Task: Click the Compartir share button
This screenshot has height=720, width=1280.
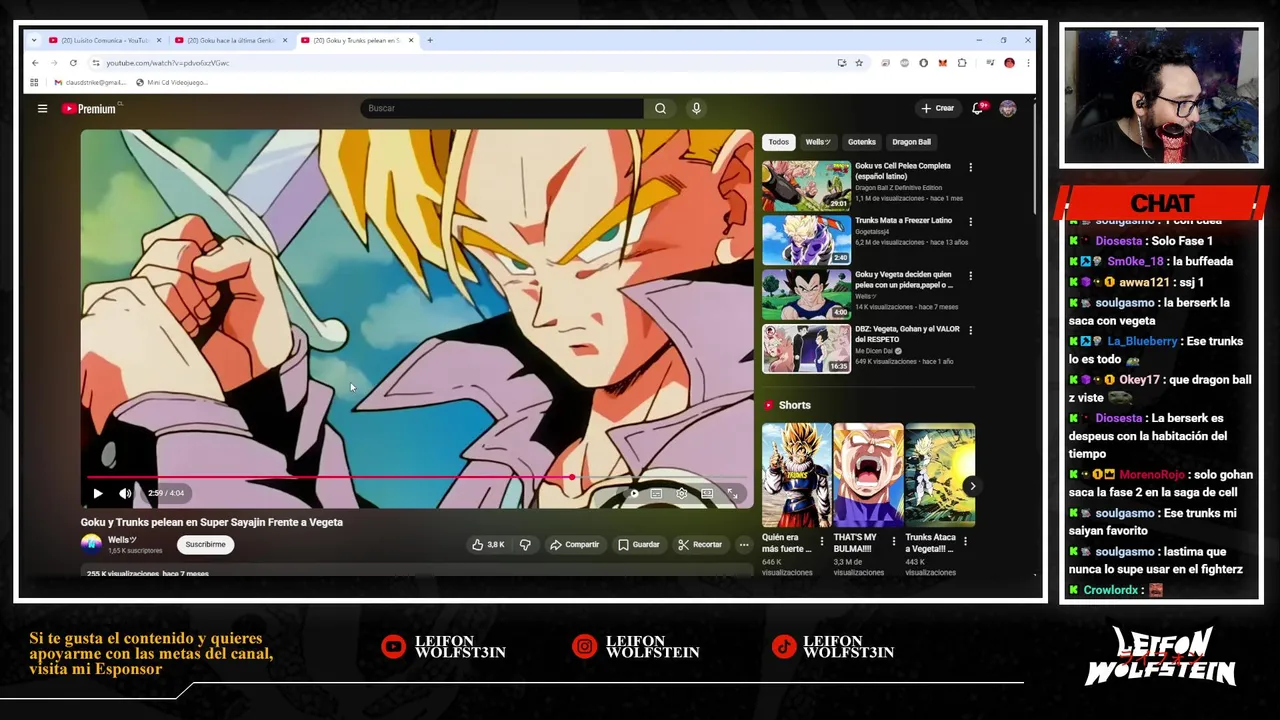Action: click(575, 545)
